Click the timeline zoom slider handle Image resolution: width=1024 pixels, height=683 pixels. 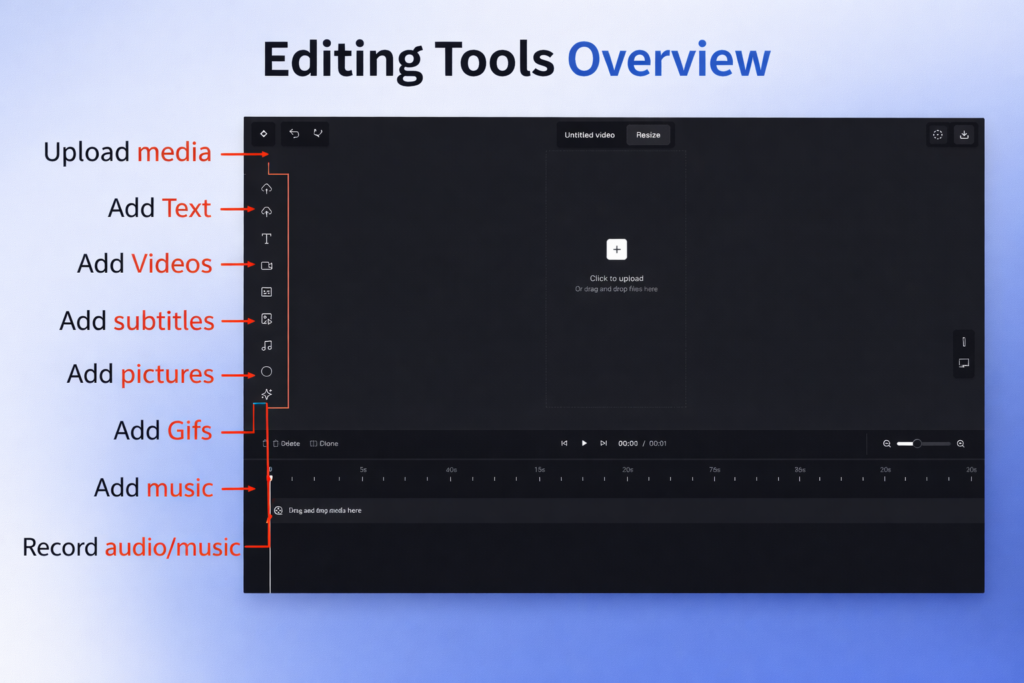pos(916,443)
